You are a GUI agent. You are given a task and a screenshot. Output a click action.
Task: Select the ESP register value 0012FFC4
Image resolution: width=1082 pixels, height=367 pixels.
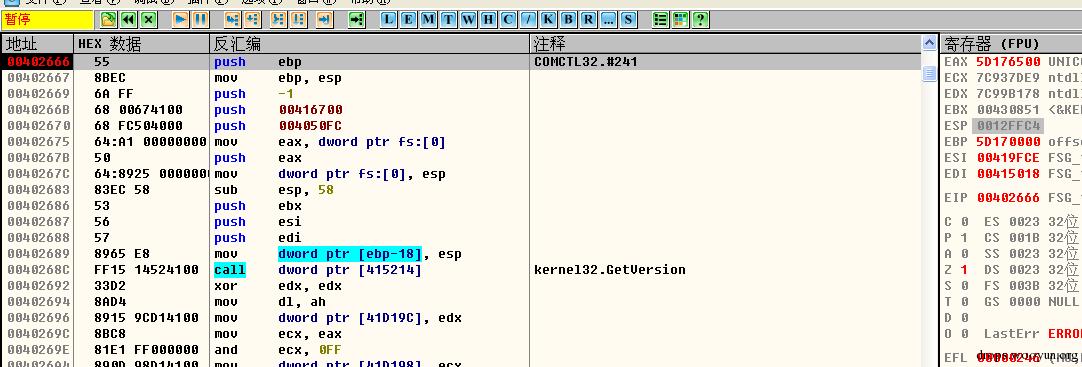pos(1008,126)
